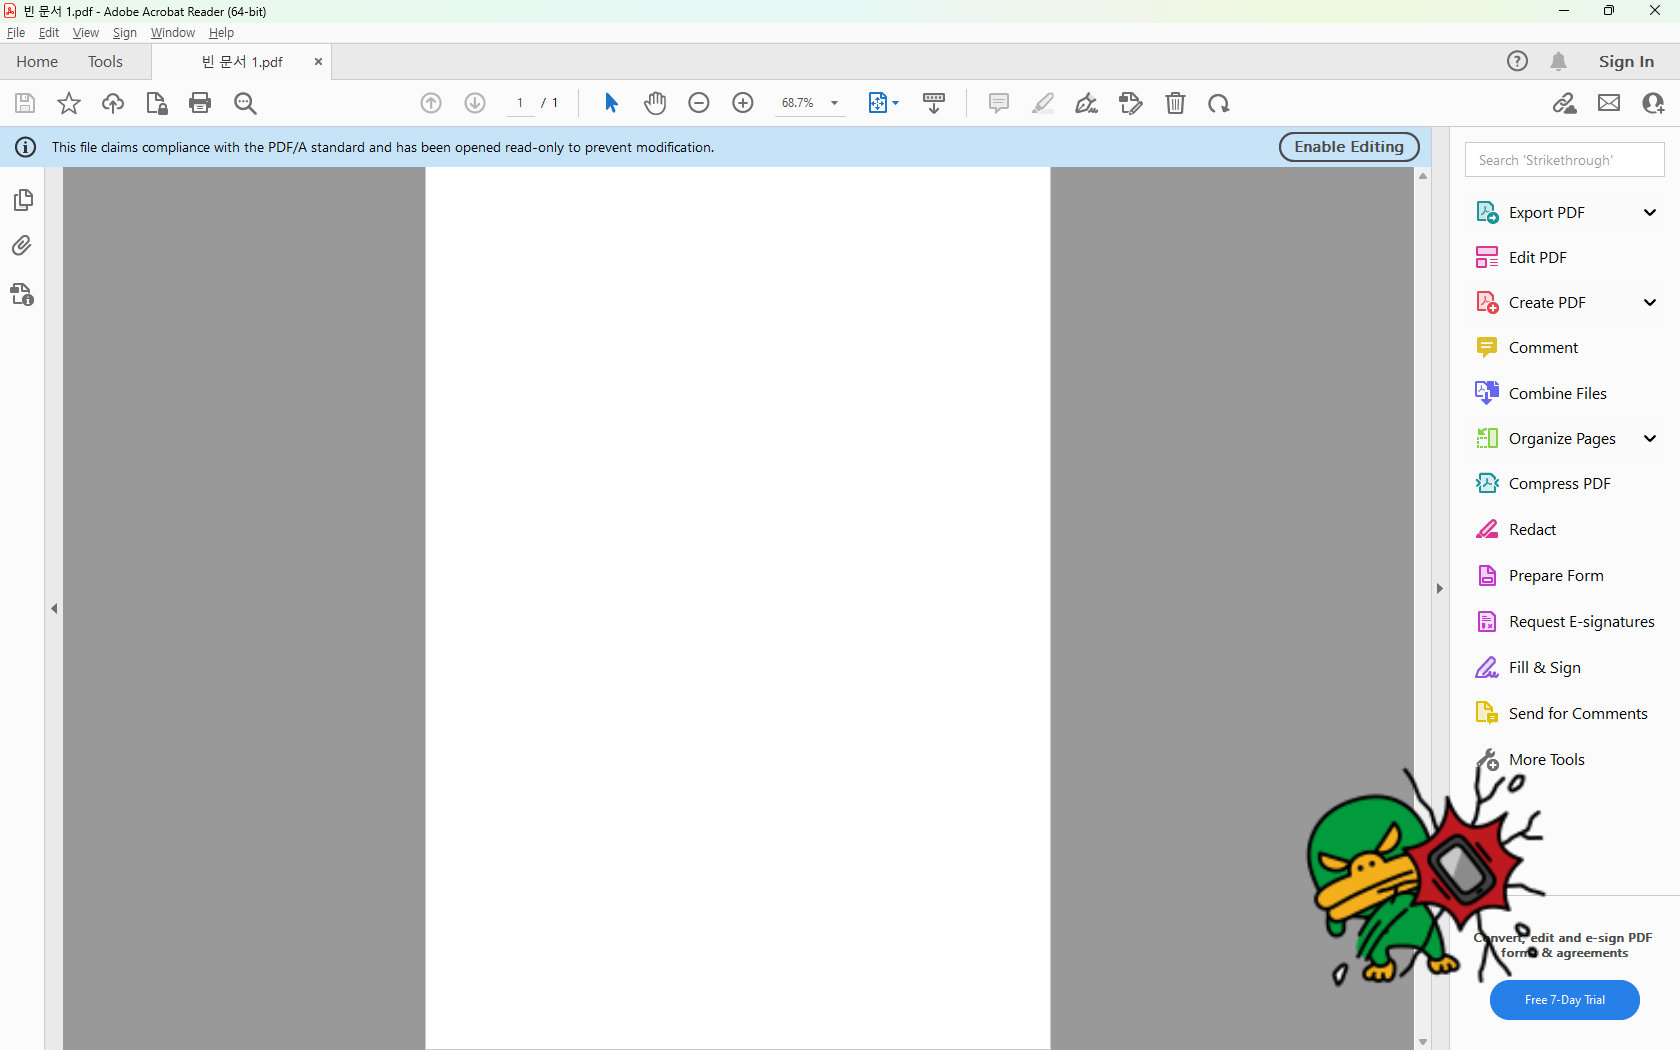Open the file protection properties icon
The width and height of the screenshot is (1680, 1050).
157,103
